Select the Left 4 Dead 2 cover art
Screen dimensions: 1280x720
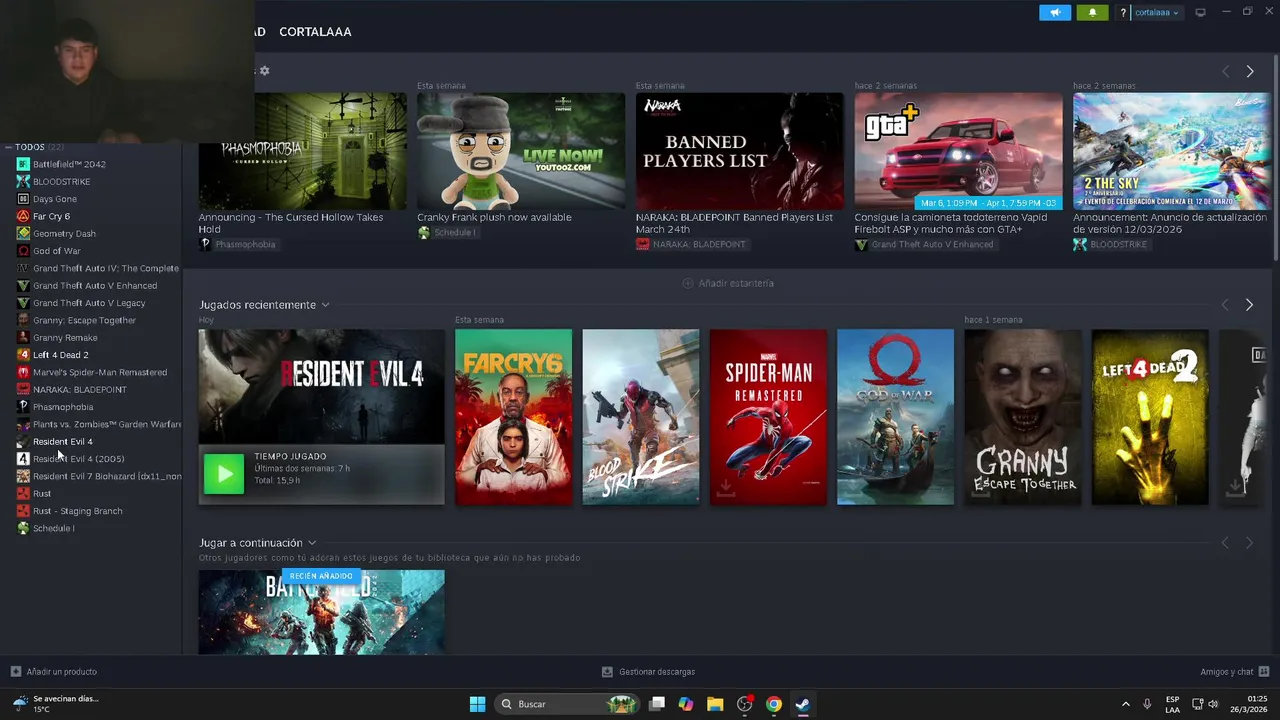1150,417
